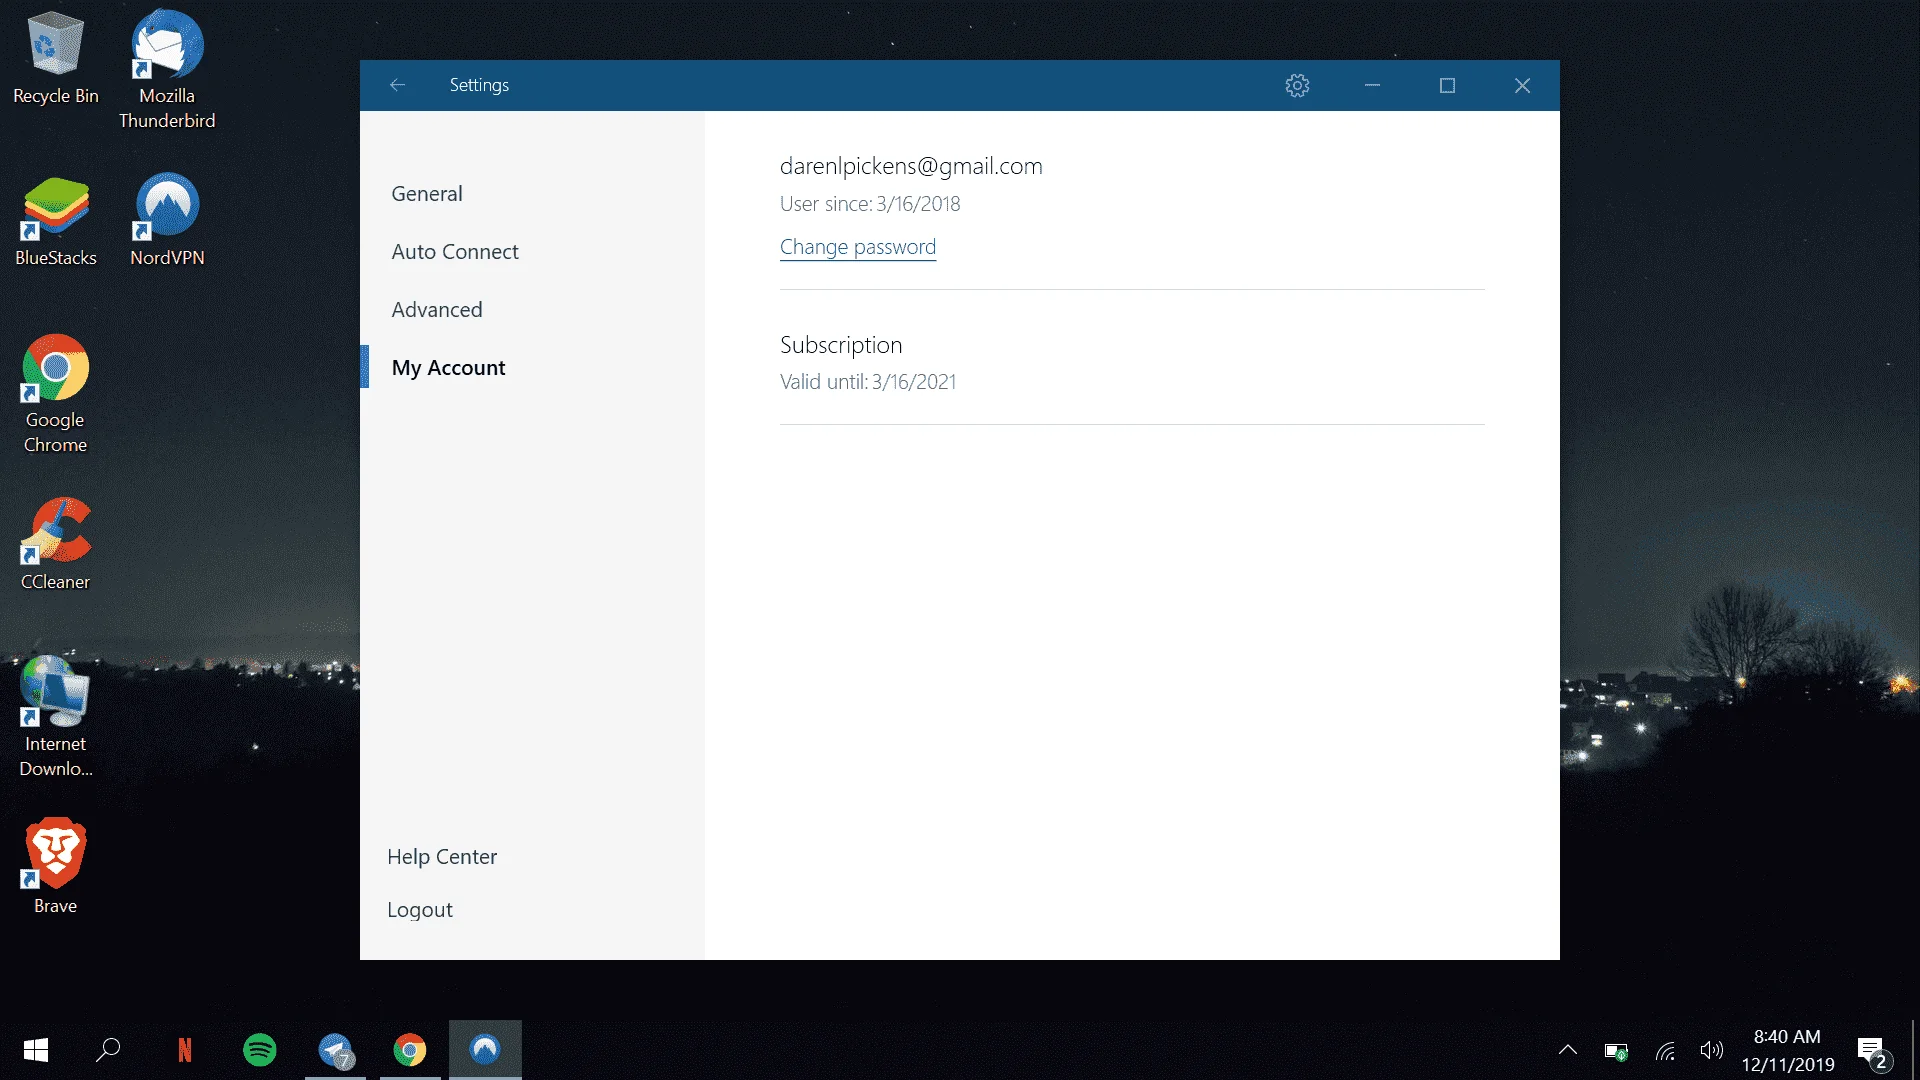Viewport: 1920px width, 1080px height.
Task: Open Telegram from the taskbar
Action: 335,1050
